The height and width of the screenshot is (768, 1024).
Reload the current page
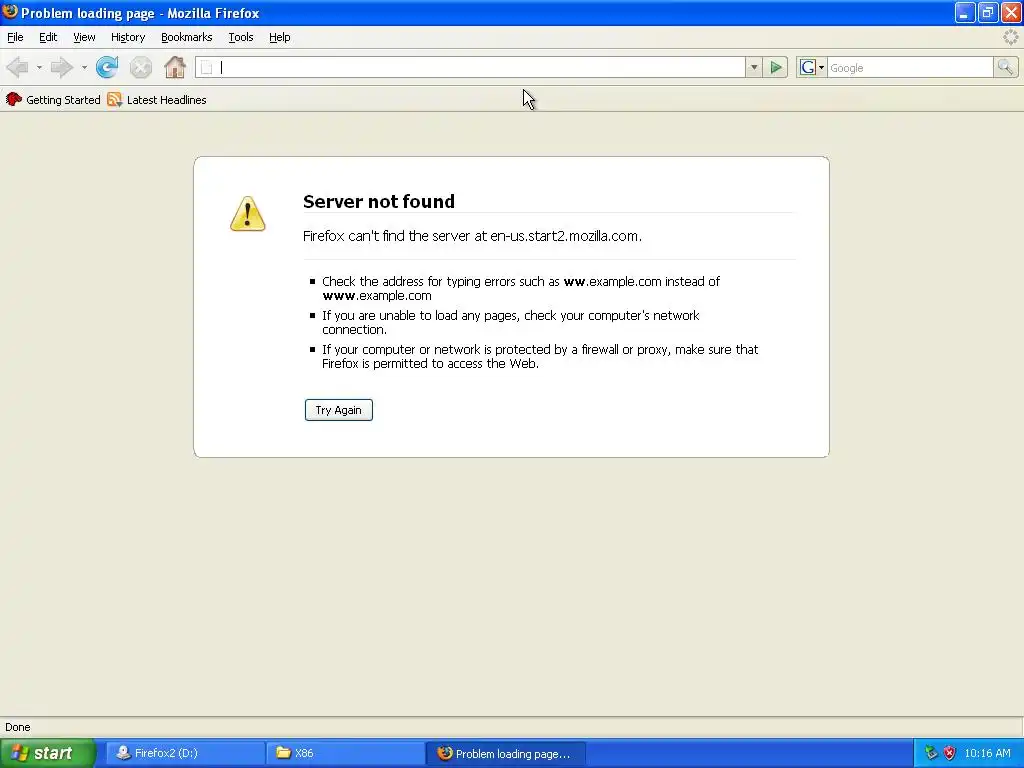click(107, 67)
